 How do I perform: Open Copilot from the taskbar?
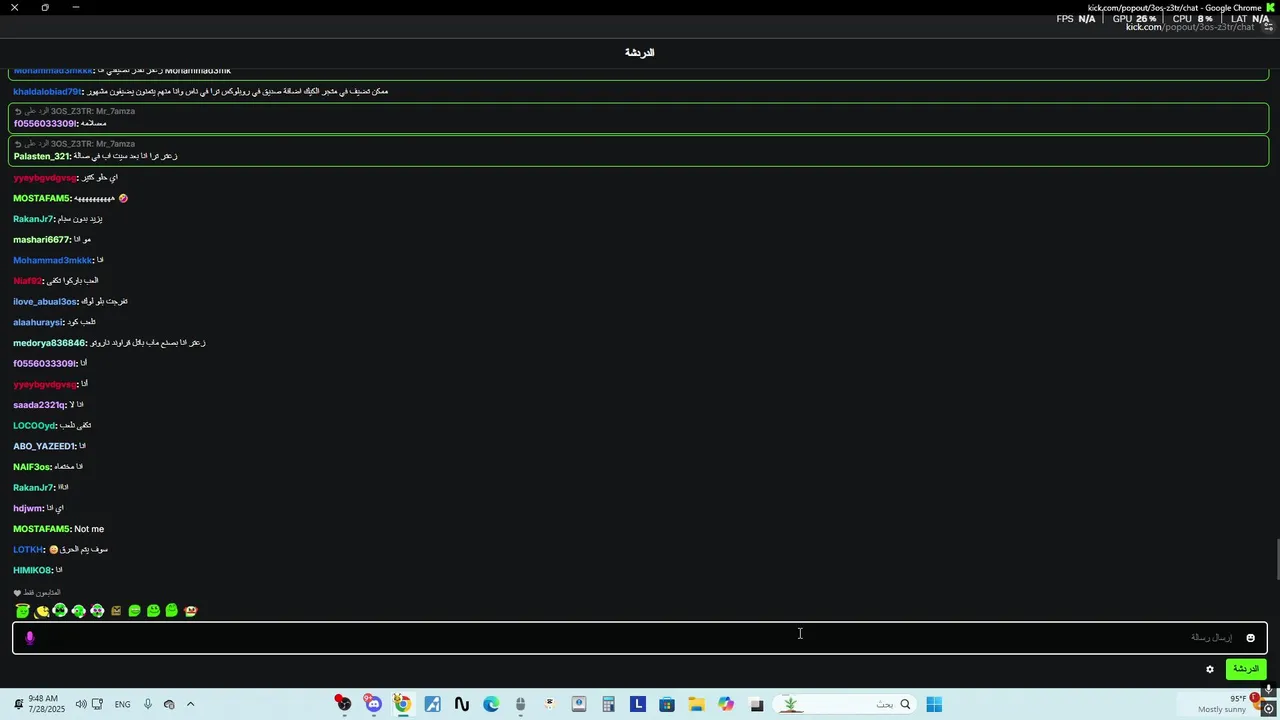726,704
